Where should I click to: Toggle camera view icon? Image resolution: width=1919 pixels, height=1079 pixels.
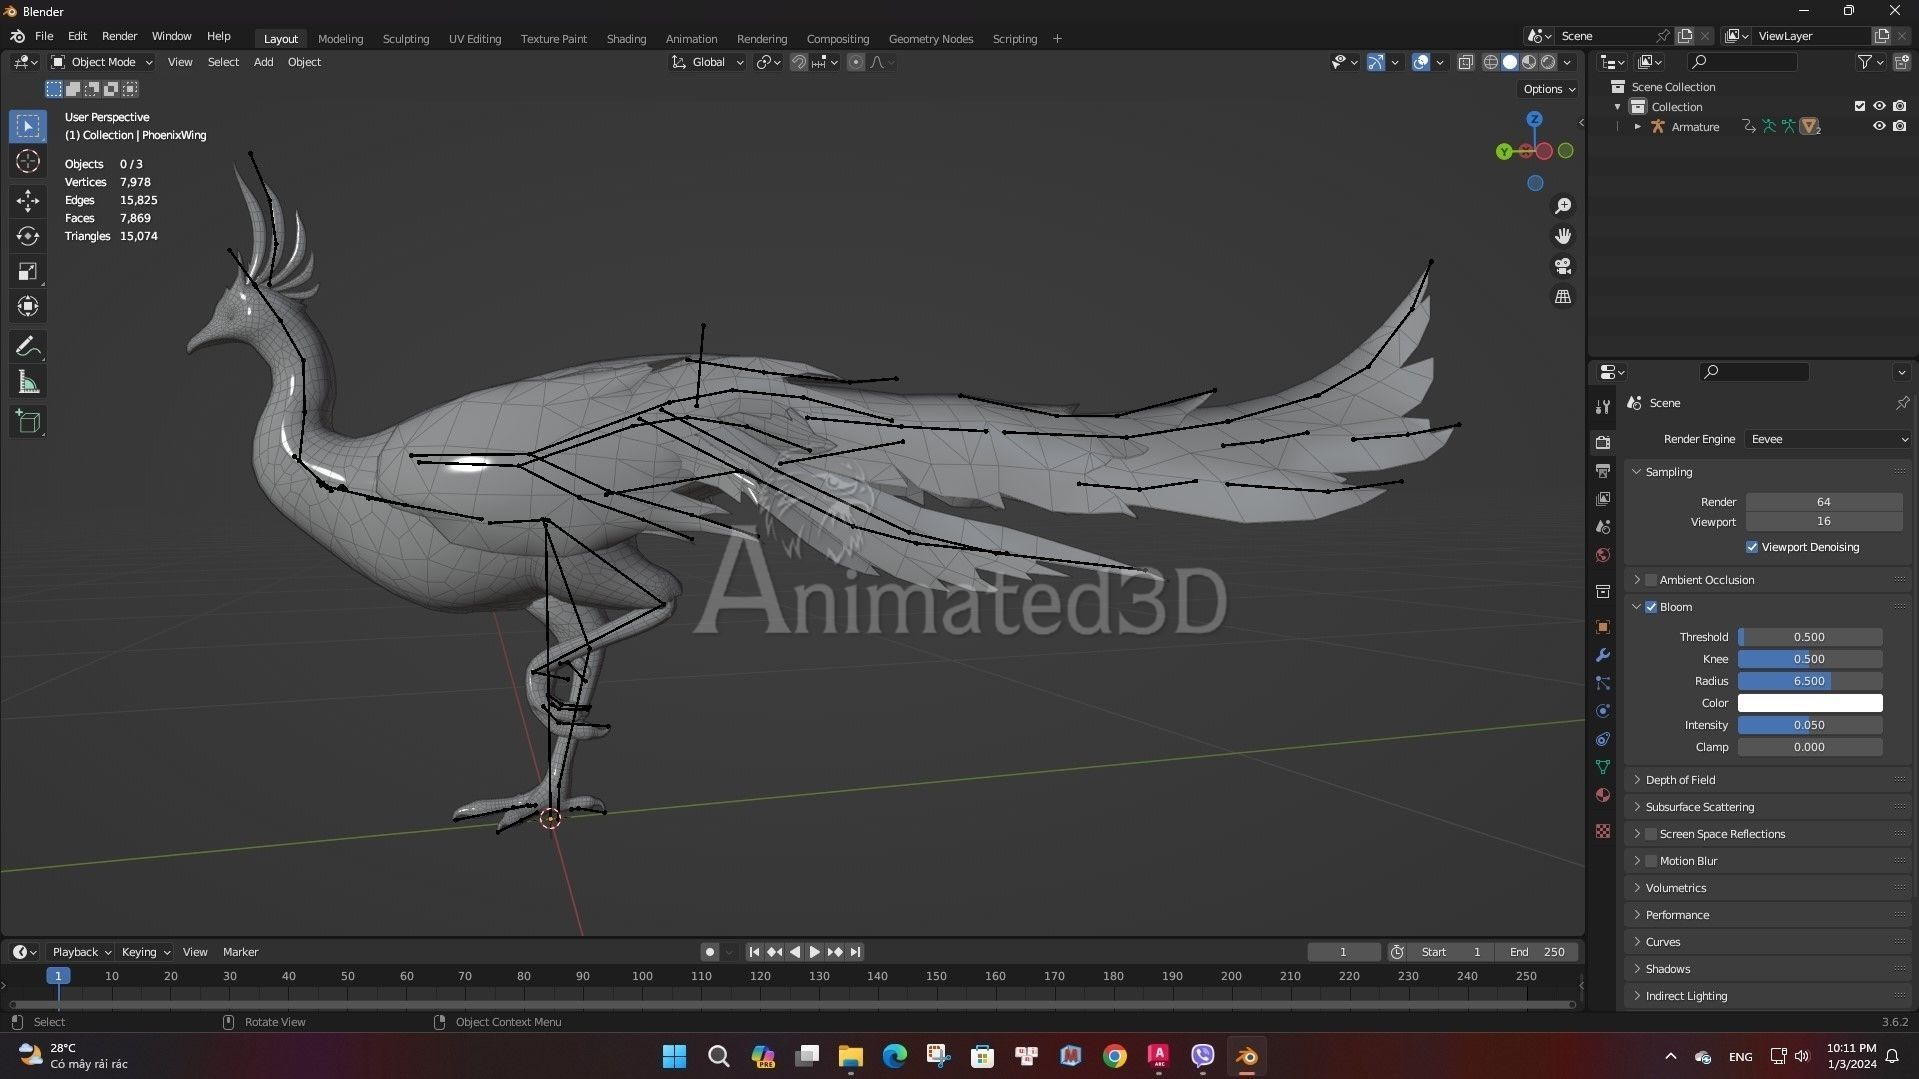tap(1563, 266)
